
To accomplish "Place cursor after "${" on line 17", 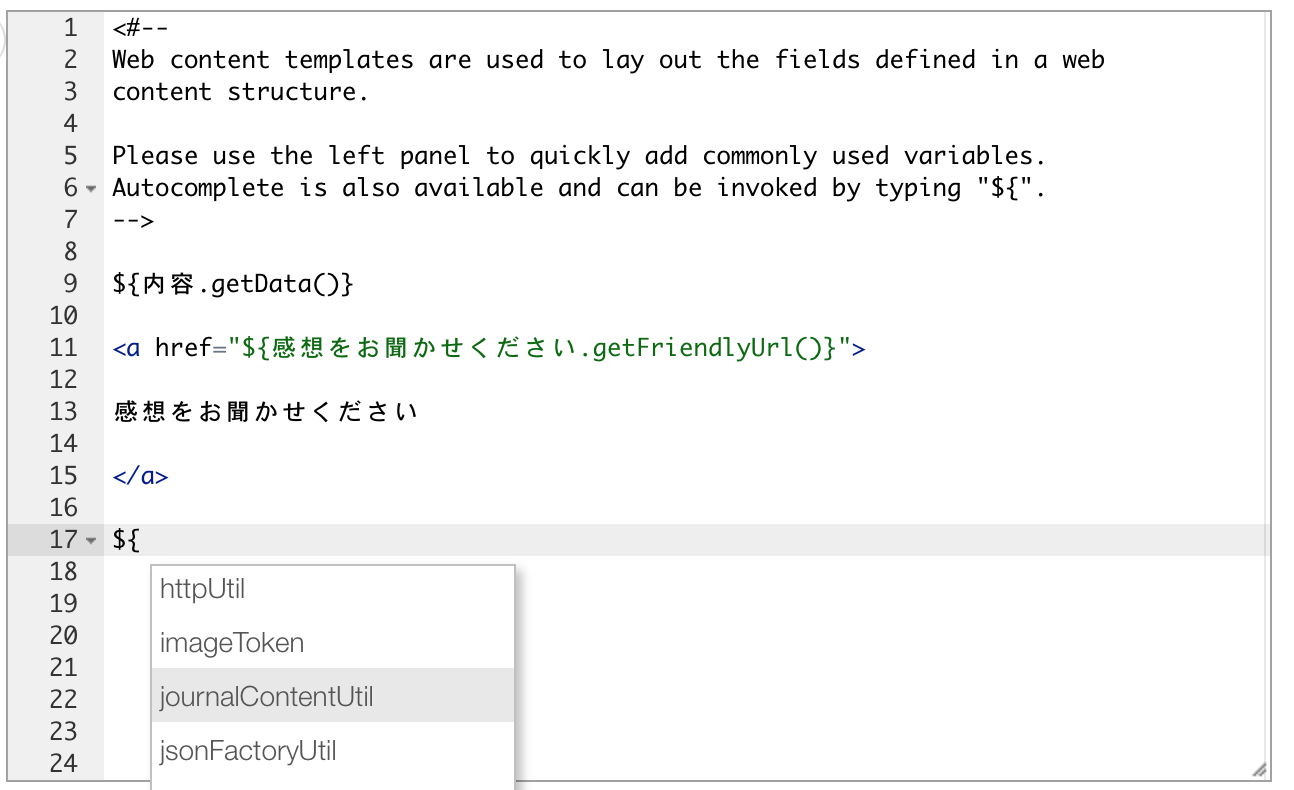I will (142, 540).
